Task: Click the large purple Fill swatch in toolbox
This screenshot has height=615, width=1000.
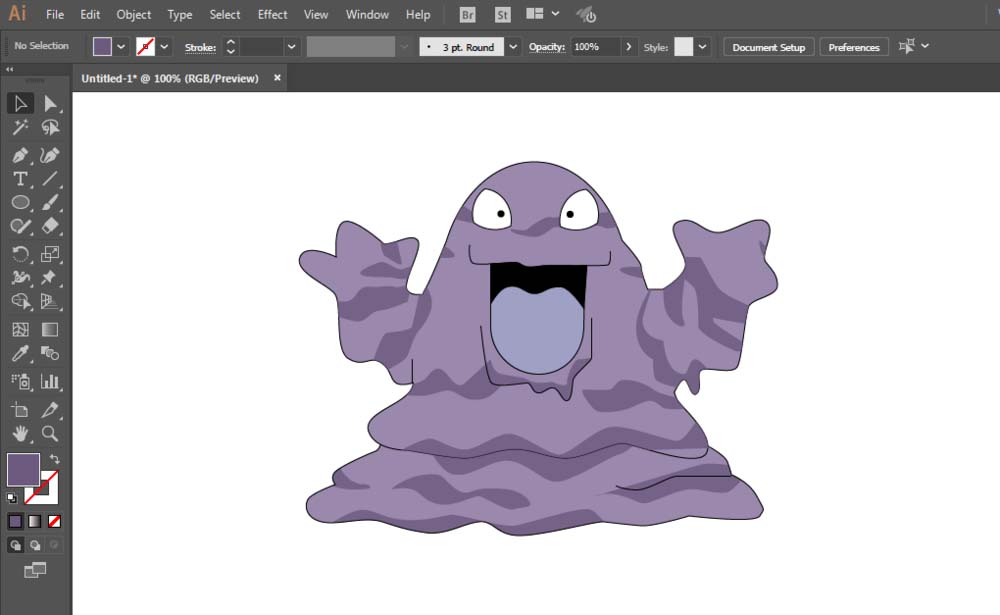Action: tap(23, 469)
